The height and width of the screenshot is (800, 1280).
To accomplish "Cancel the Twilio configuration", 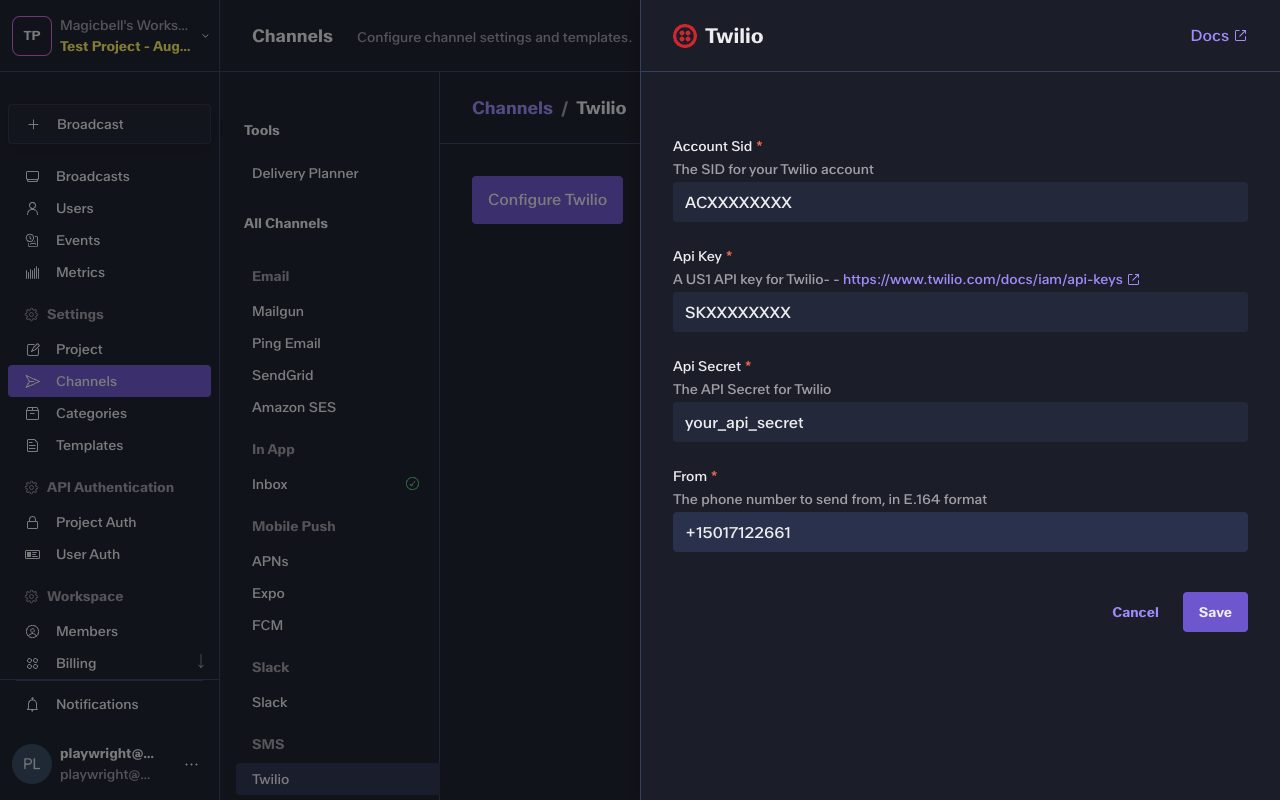I will (1135, 612).
